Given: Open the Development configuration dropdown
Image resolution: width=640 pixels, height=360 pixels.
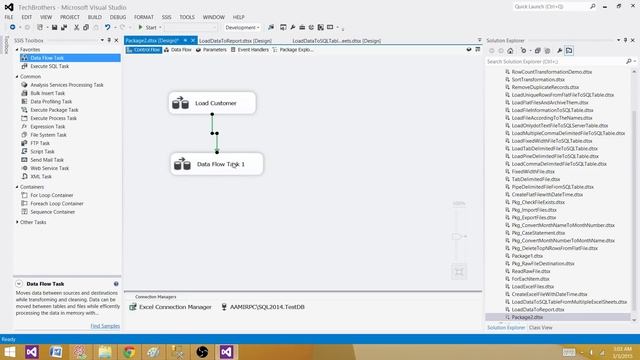Looking at the screenshot, I should [242, 27].
